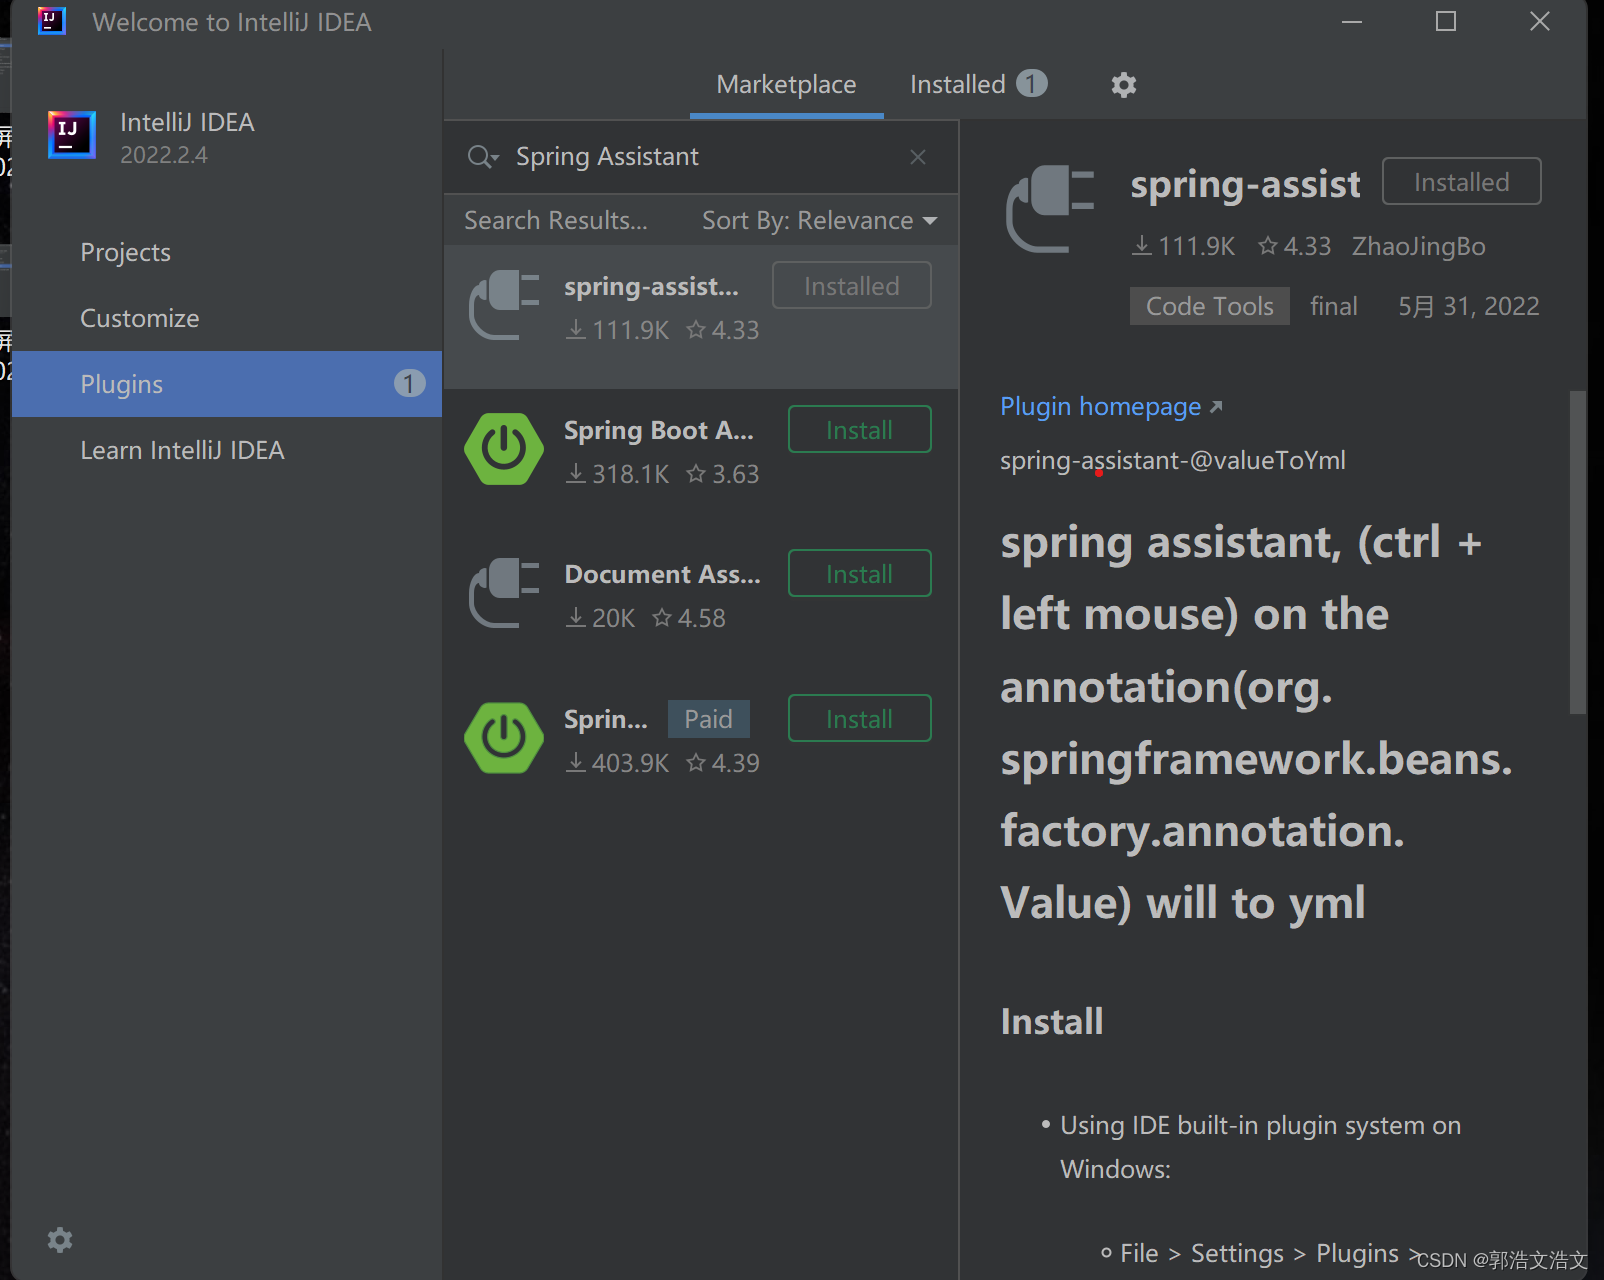Click the spring-assistant-@valueToYml text

click(1173, 460)
